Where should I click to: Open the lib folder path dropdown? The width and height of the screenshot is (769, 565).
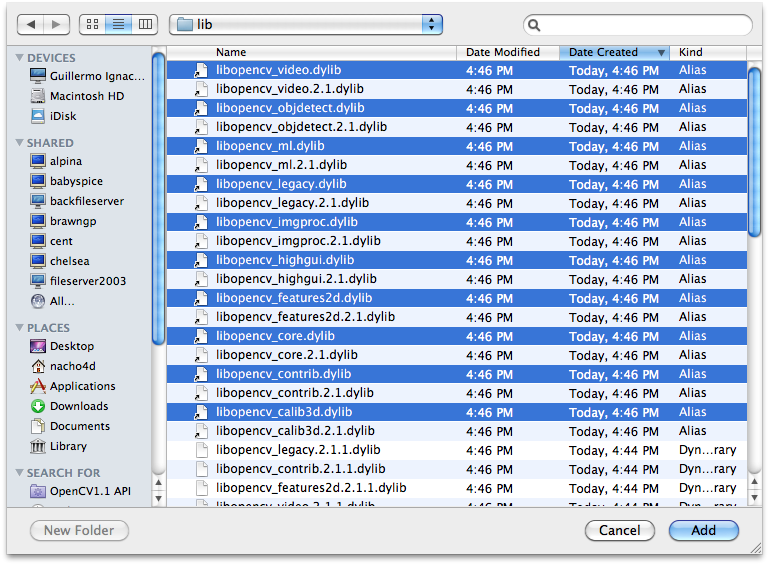(306, 25)
